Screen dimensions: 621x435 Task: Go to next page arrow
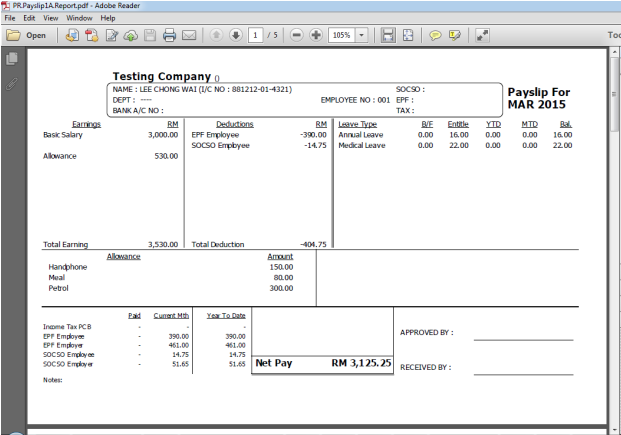(x=236, y=35)
